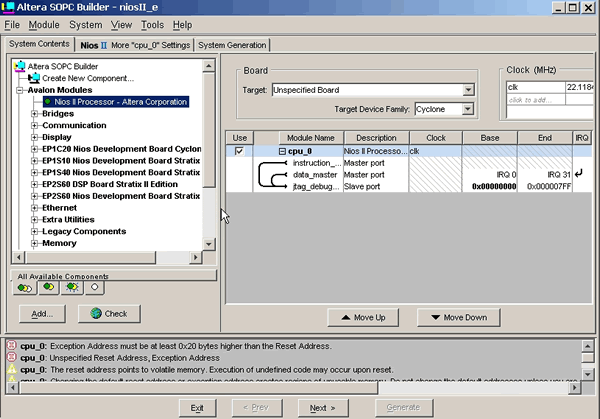The height and width of the screenshot is (419, 600).
Task: Click the EP2S60 DSP Board Stratix II Edition item
Action: click(110, 184)
